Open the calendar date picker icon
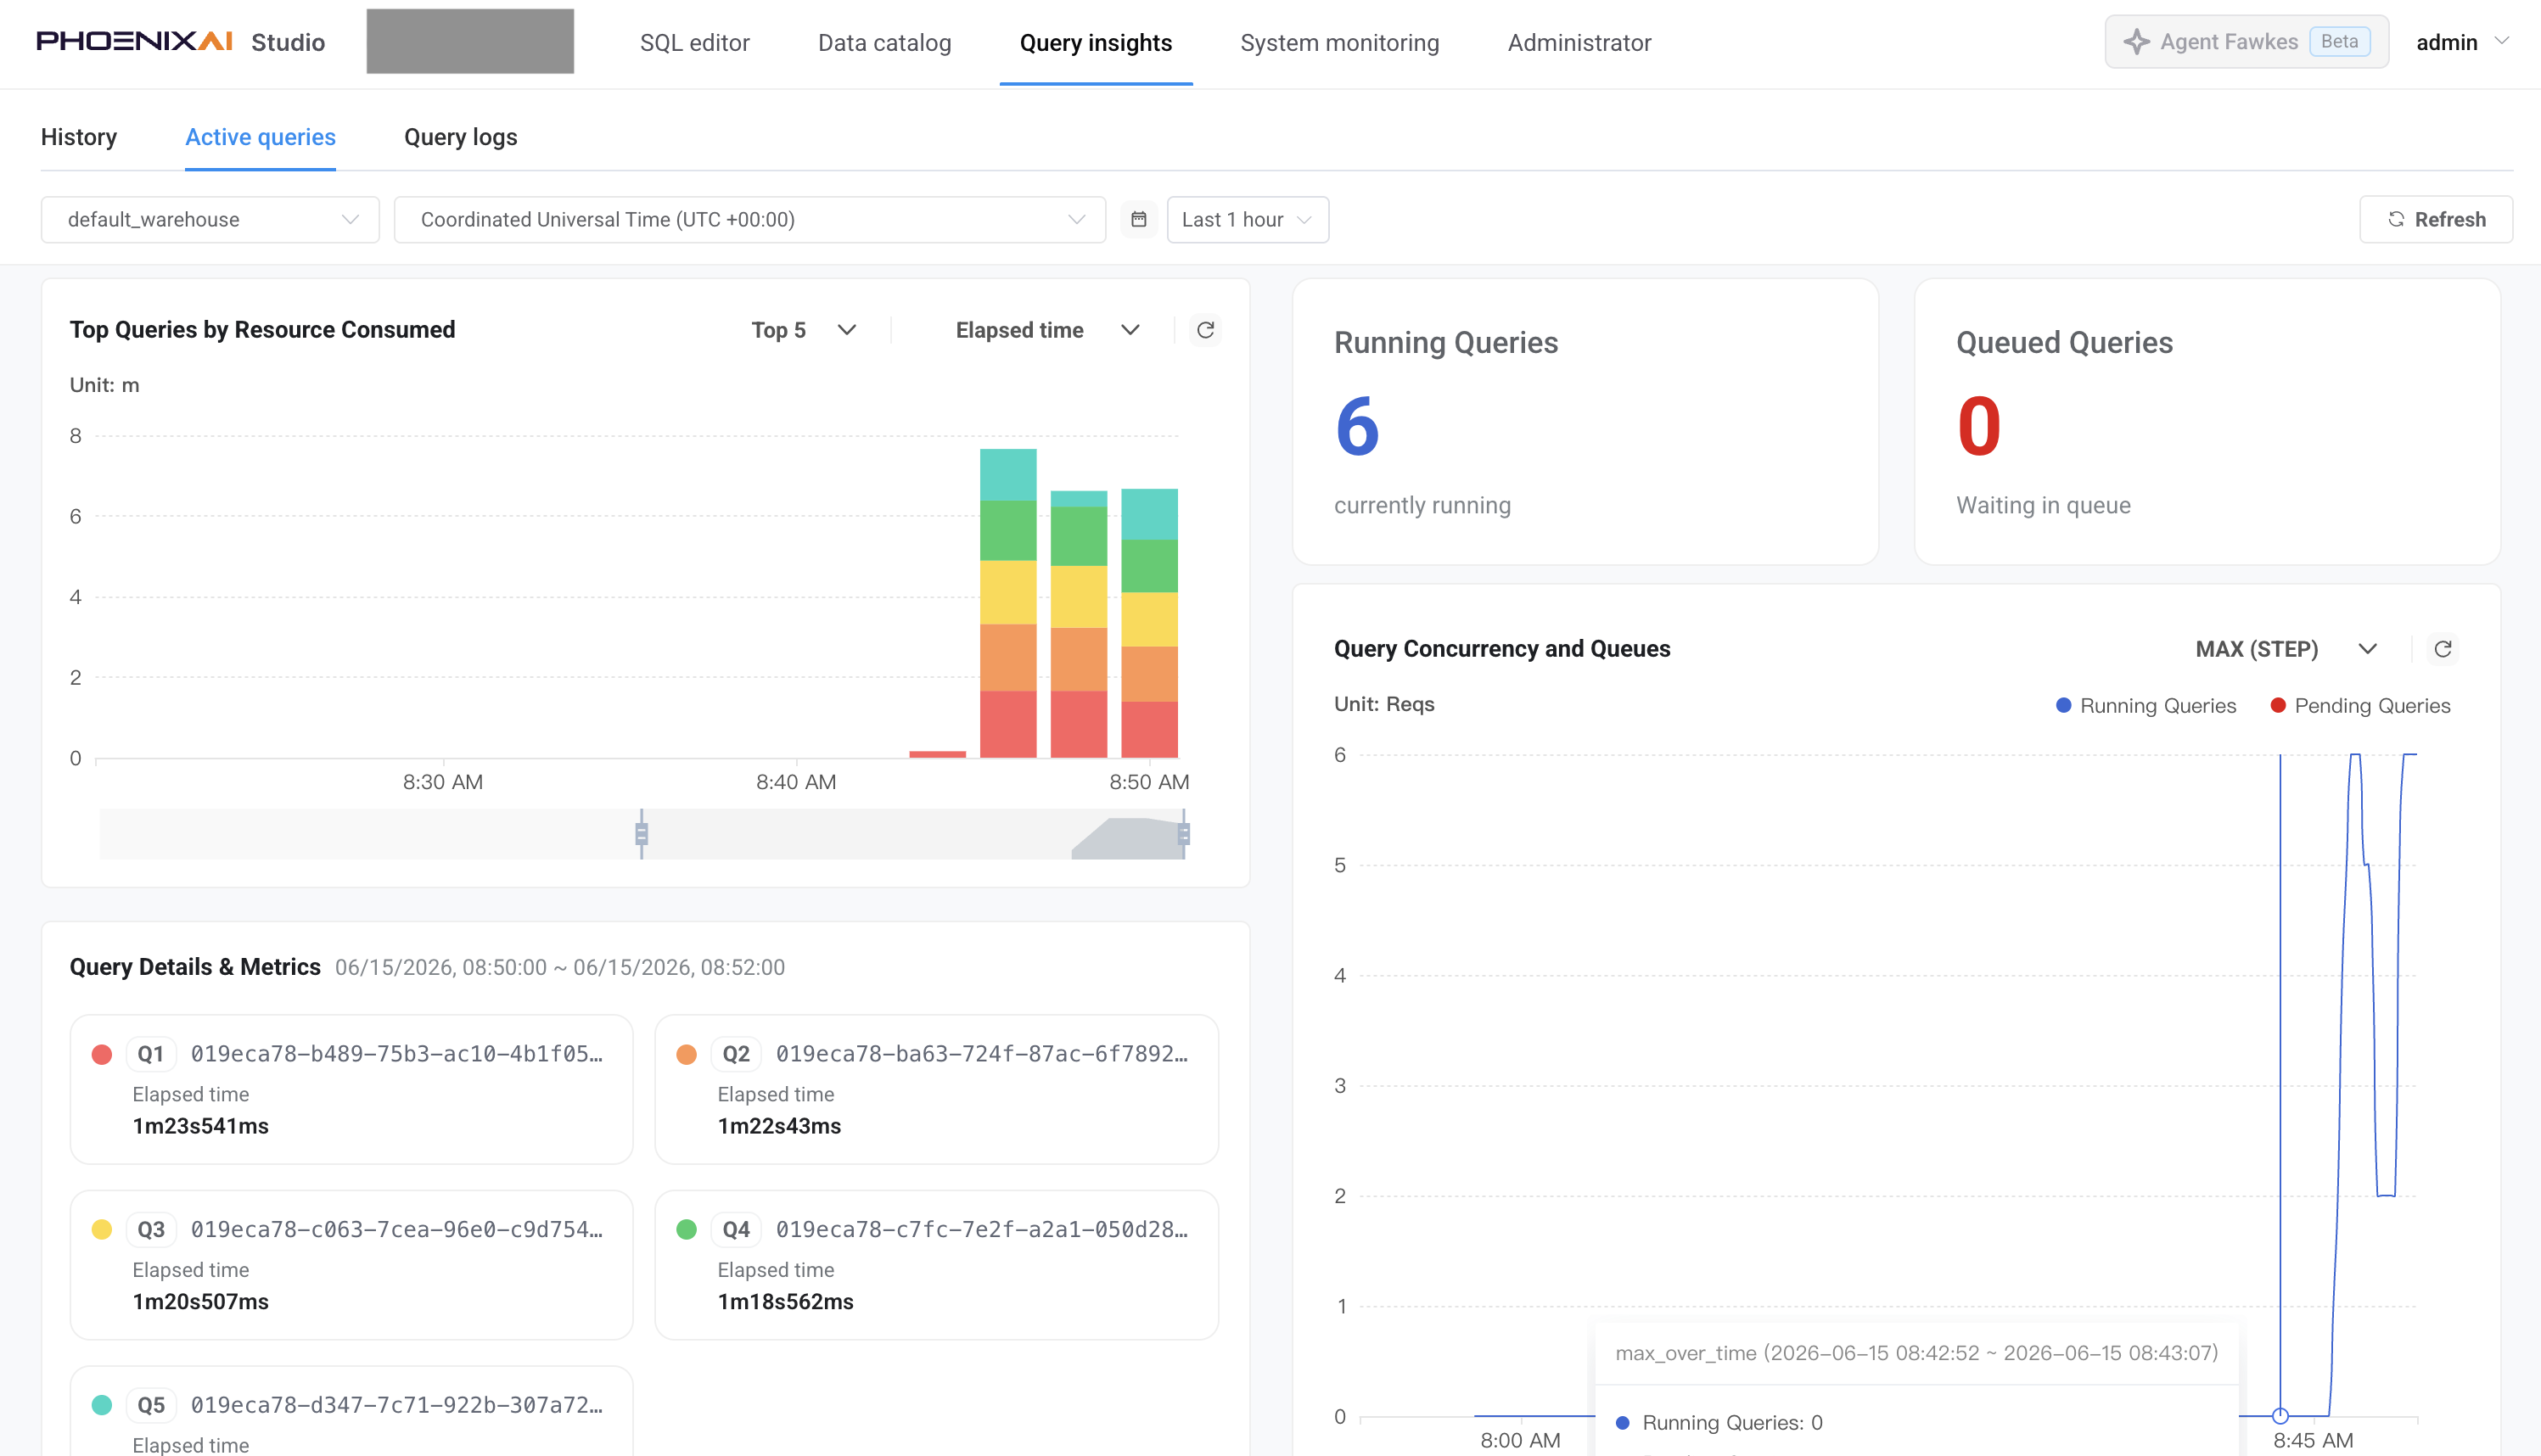The width and height of the screenshot is (2541, 1456). point(1138,219)
